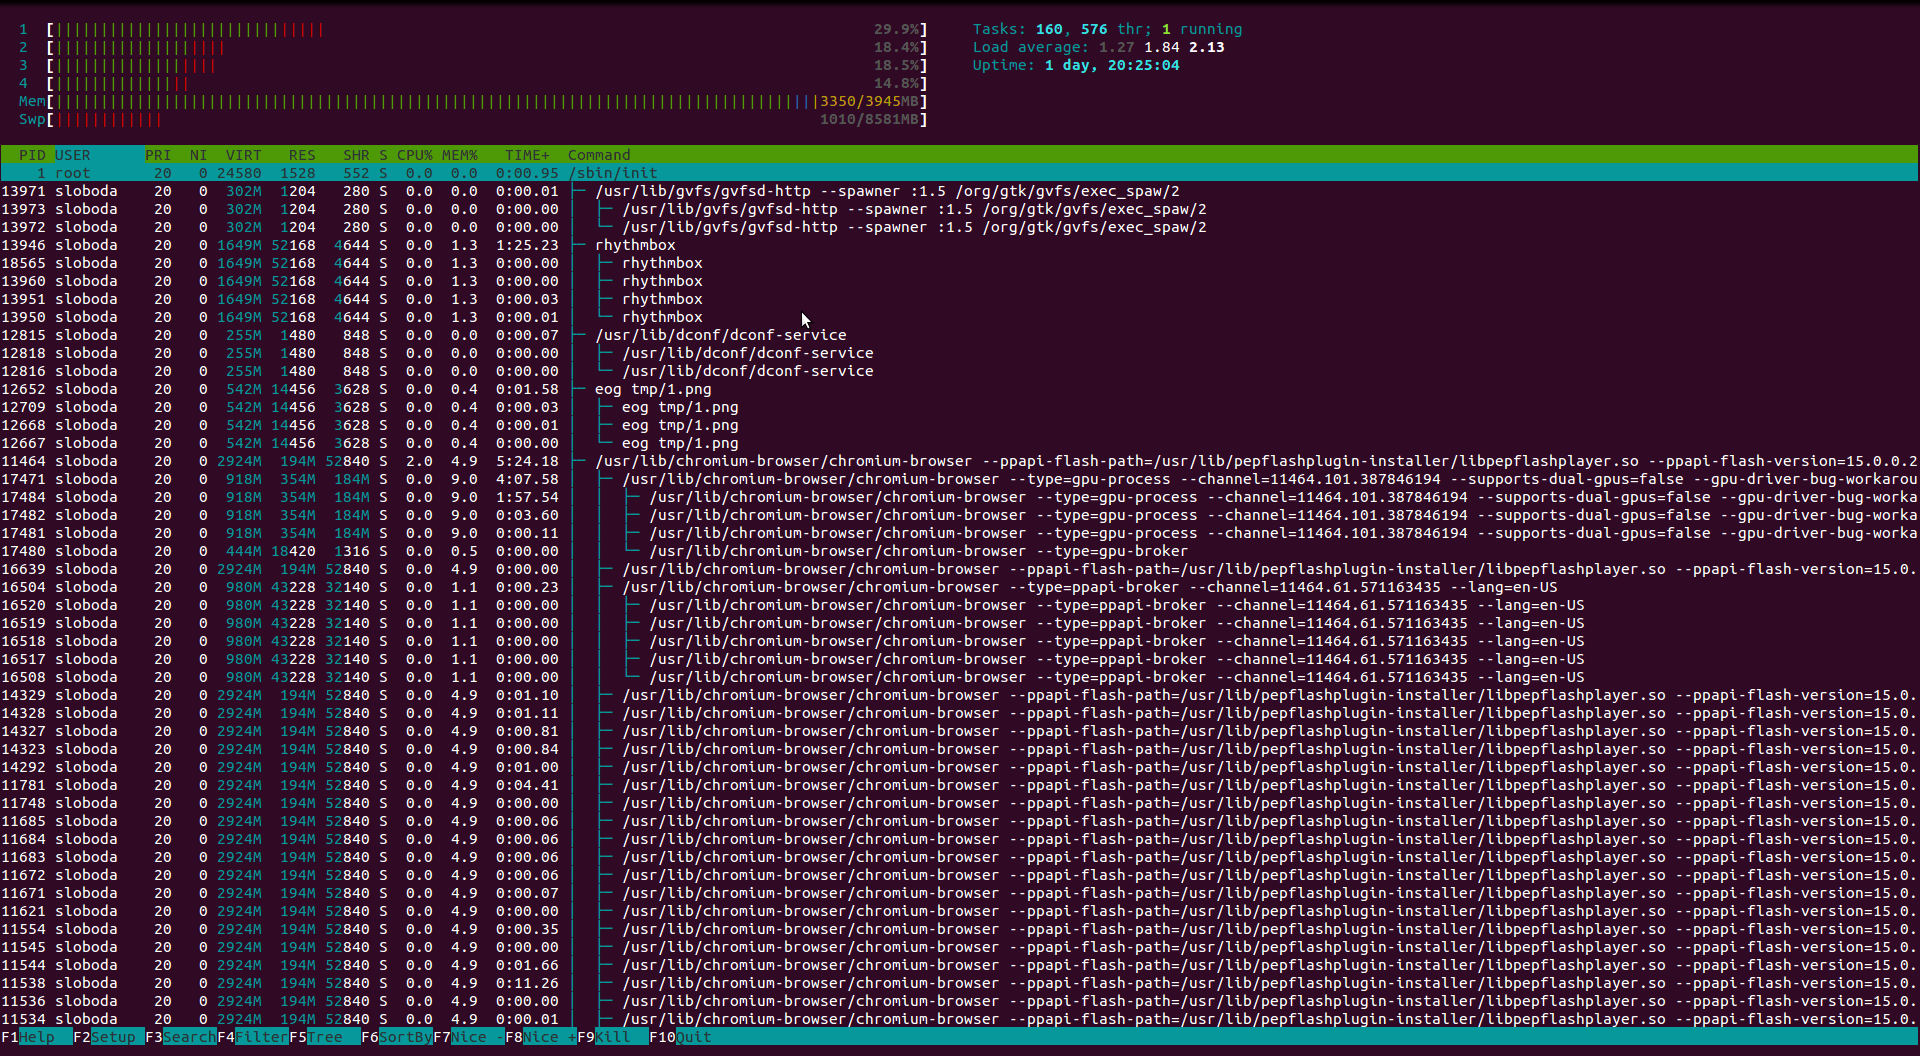The width and height of the screenshot is (1920, 1056).
Task: Select last visible row PID 11534
Action: point(959,1019)
